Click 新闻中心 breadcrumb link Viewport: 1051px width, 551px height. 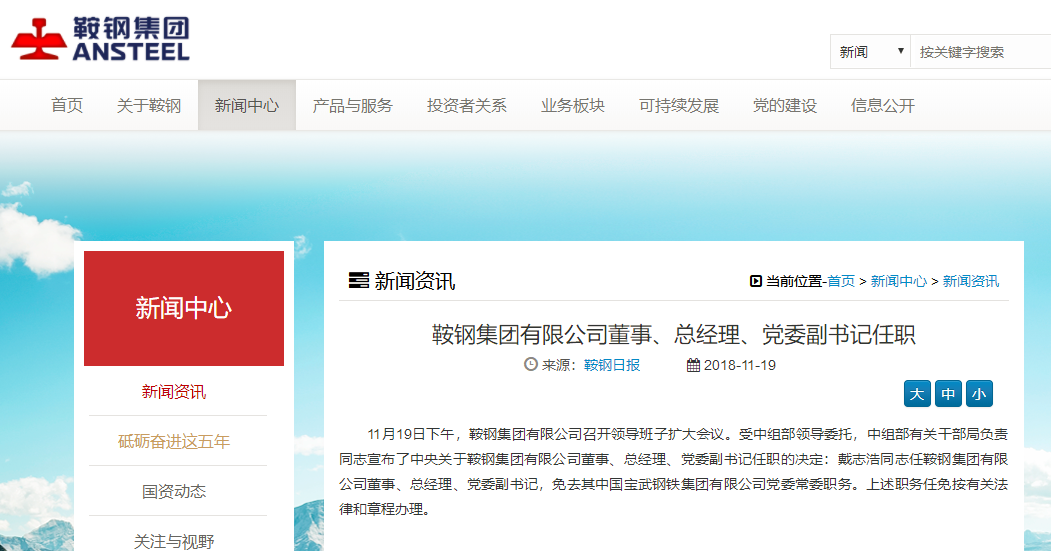click(x=898, y=282)
